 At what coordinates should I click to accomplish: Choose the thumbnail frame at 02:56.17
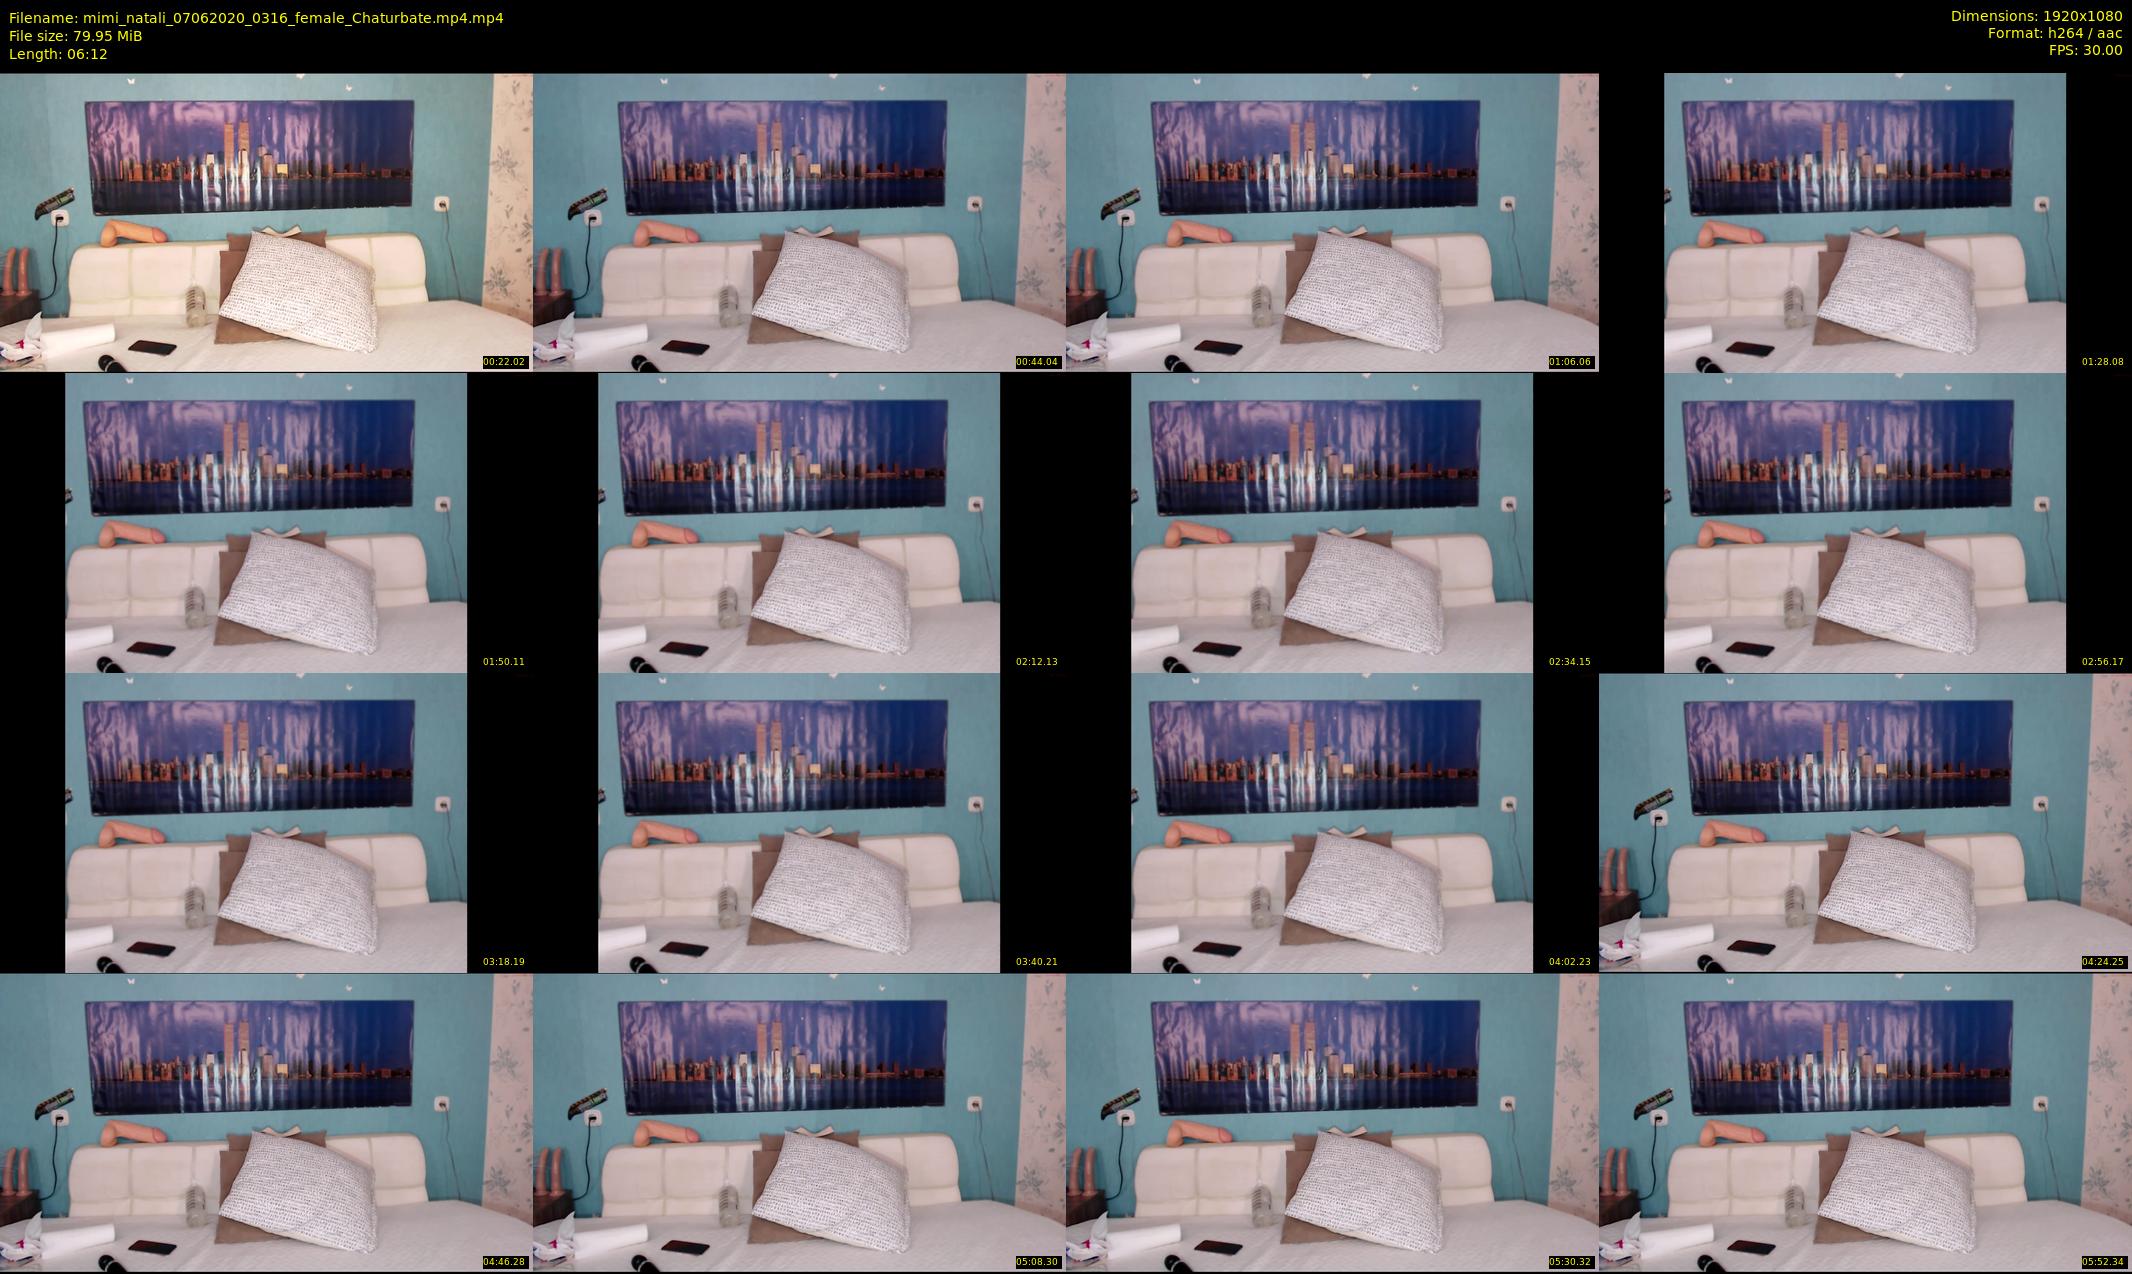tap(1865, 522)
